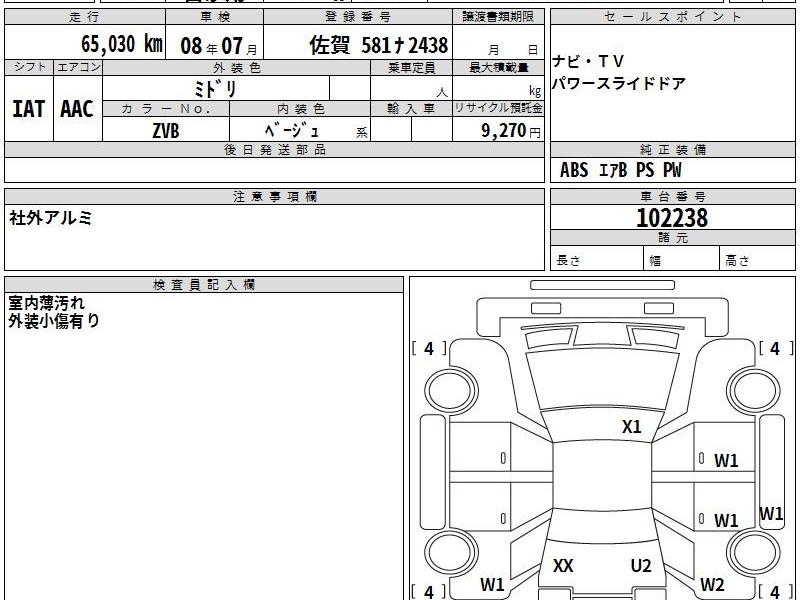
Task: Select the 系 suffix beside ベージュ
Action: coord(362,133)
